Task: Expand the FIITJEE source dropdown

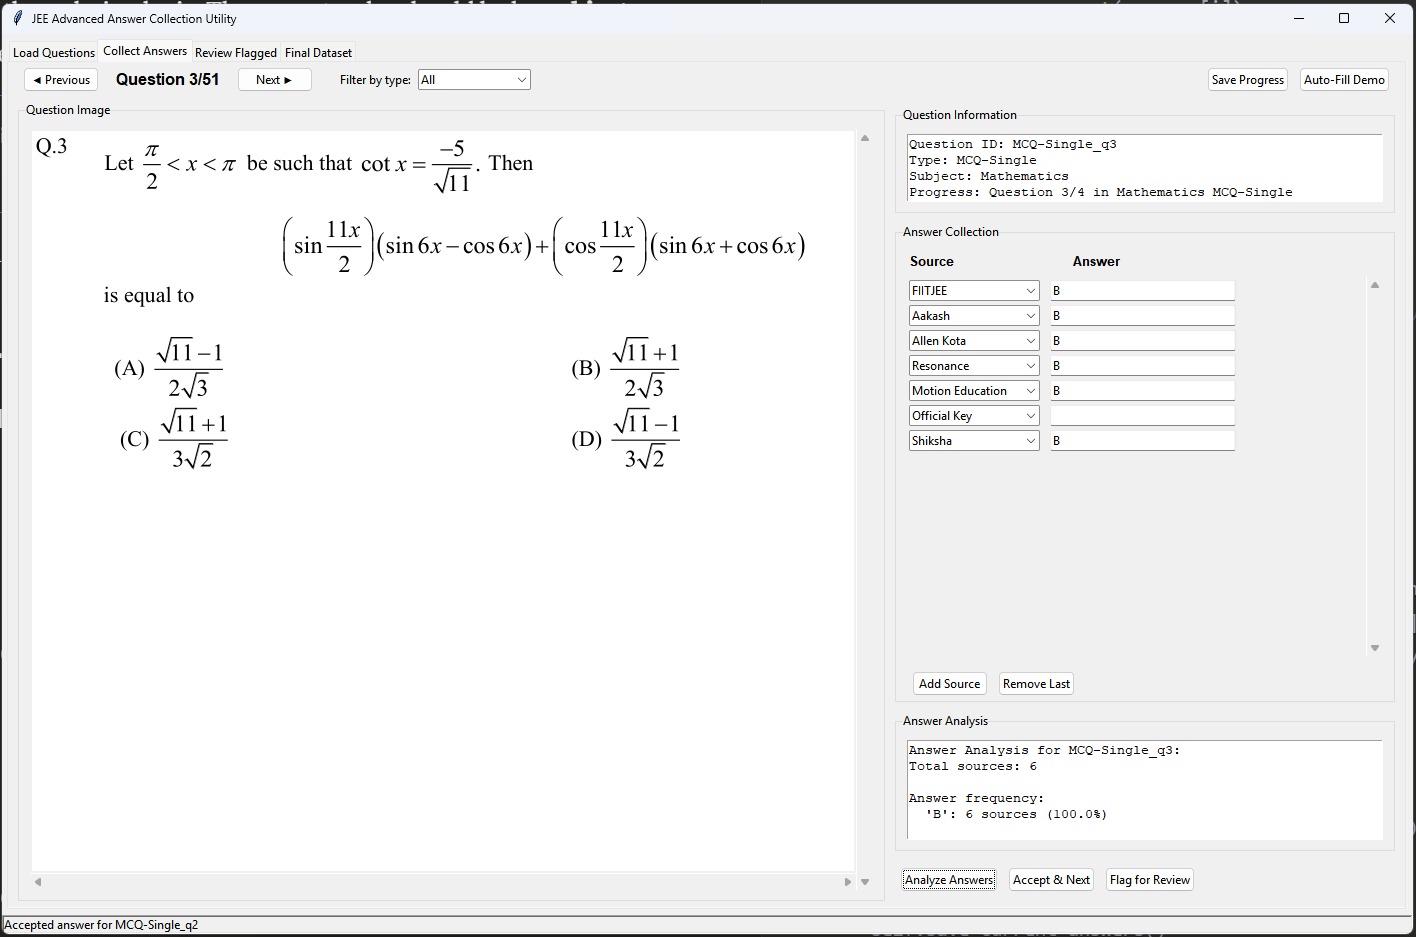Action: (1030, 291)
